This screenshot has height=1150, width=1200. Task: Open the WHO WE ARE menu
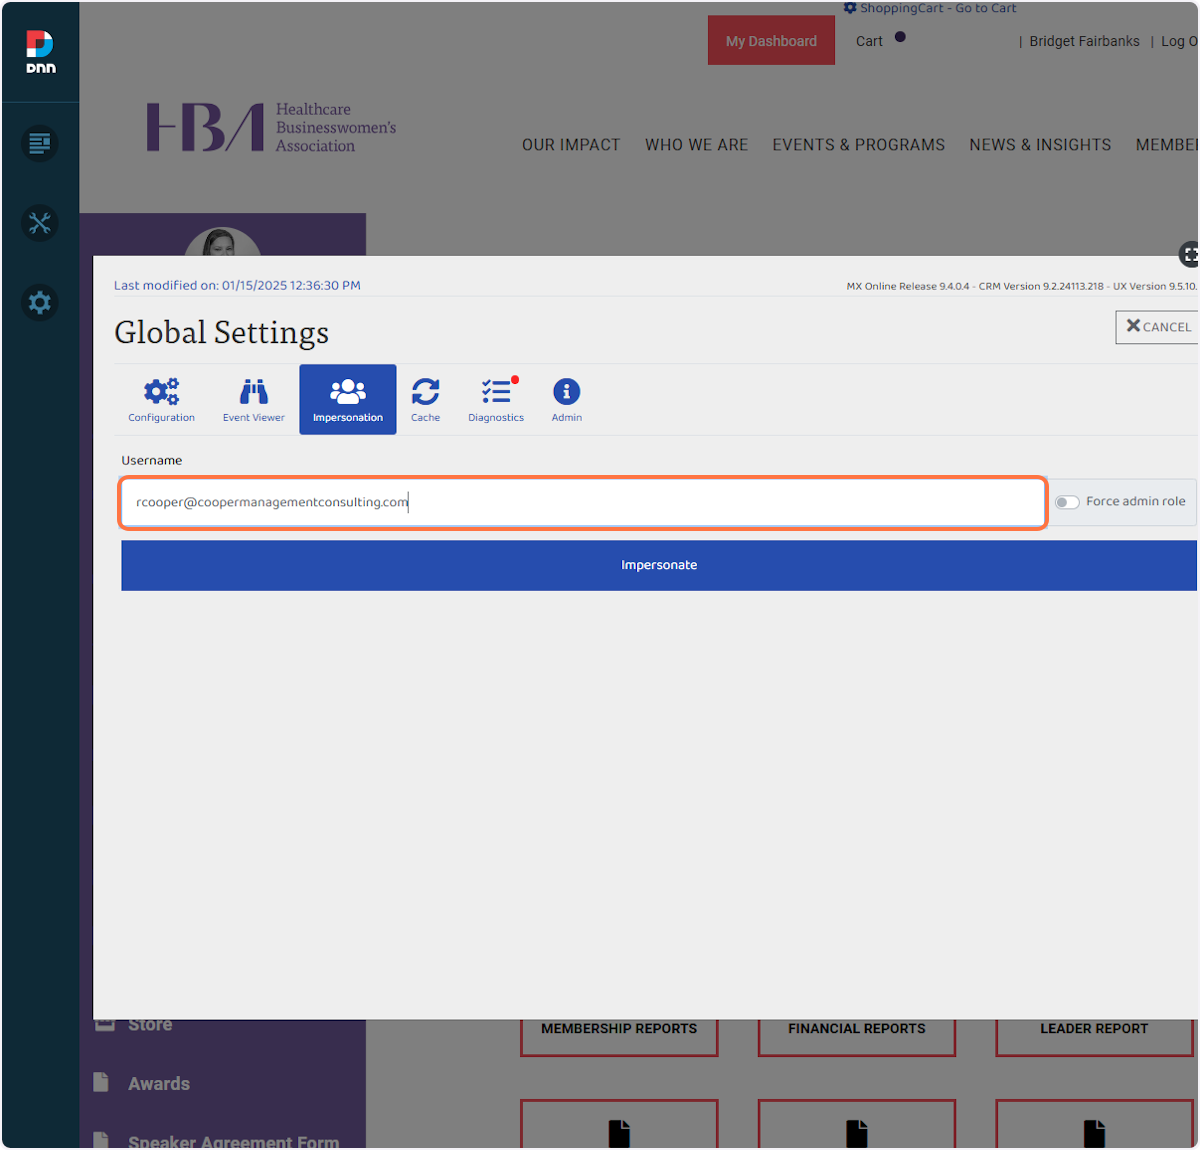pyautogui.click(x=697, y=145)
